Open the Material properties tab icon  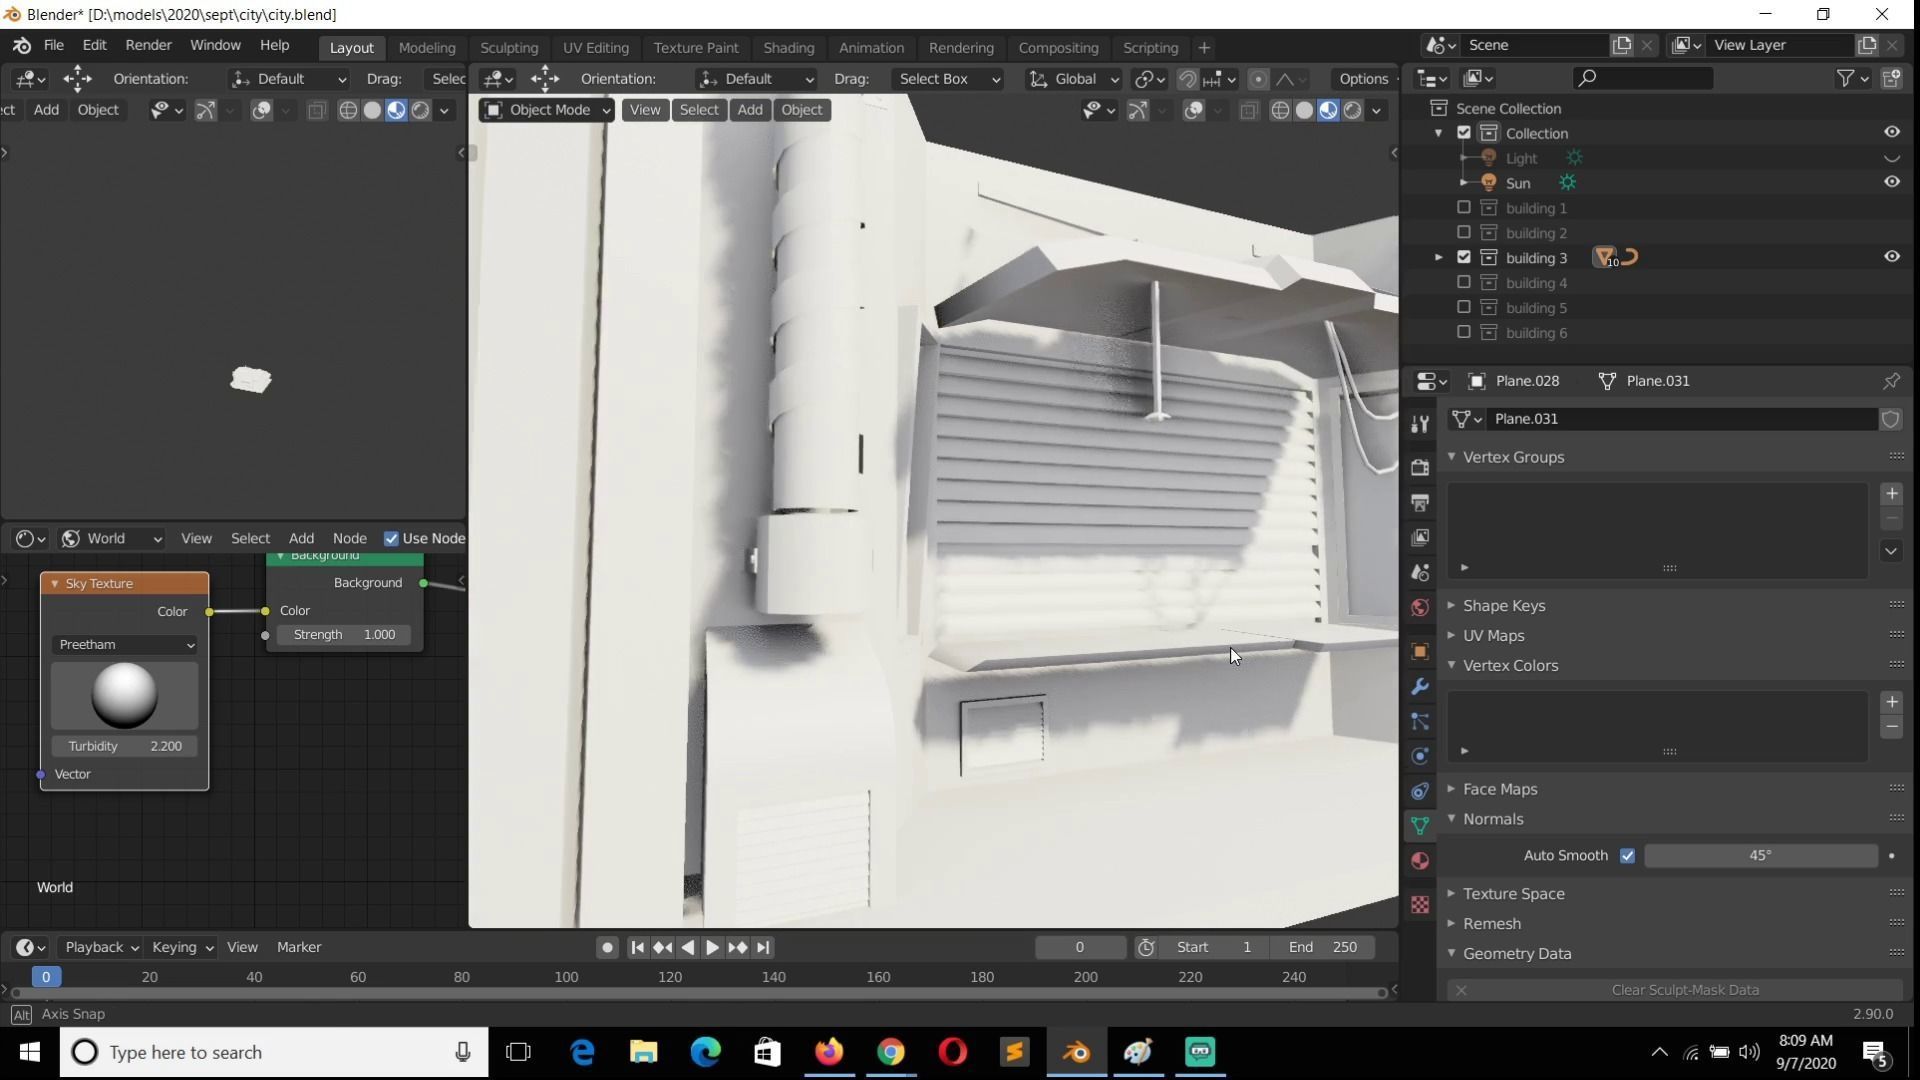pos(1420,861)
